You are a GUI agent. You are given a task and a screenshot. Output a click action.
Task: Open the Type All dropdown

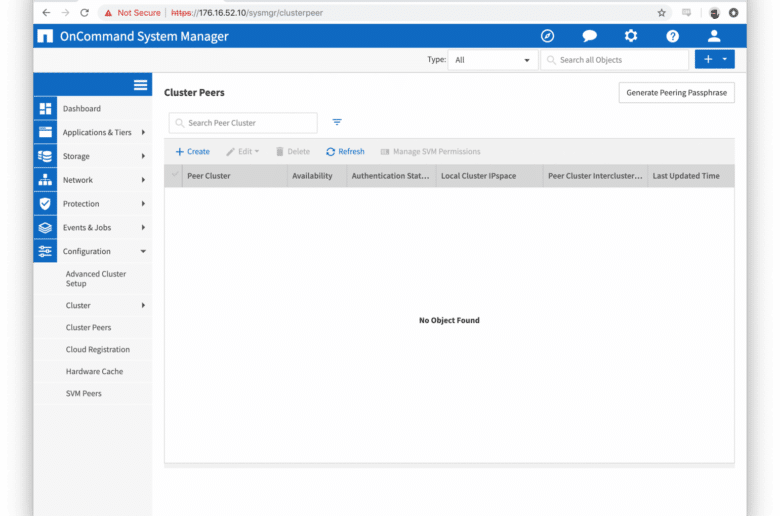point(492,60)
